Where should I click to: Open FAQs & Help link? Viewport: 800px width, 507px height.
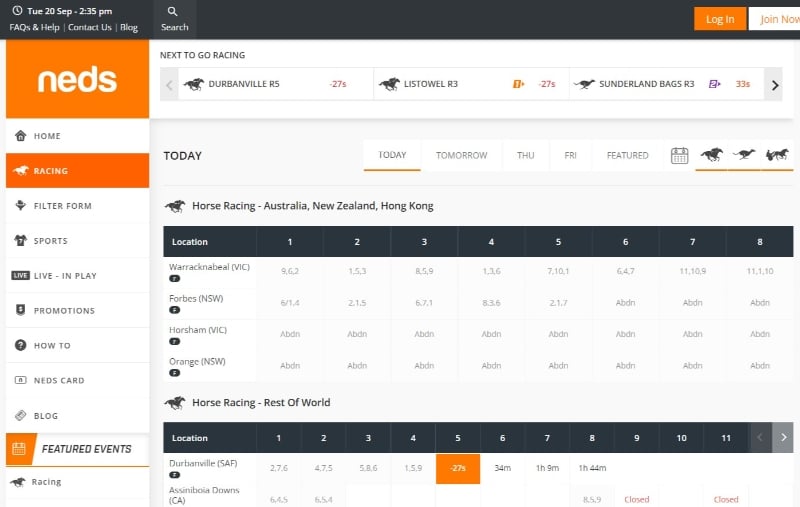(x=34, y=27)
